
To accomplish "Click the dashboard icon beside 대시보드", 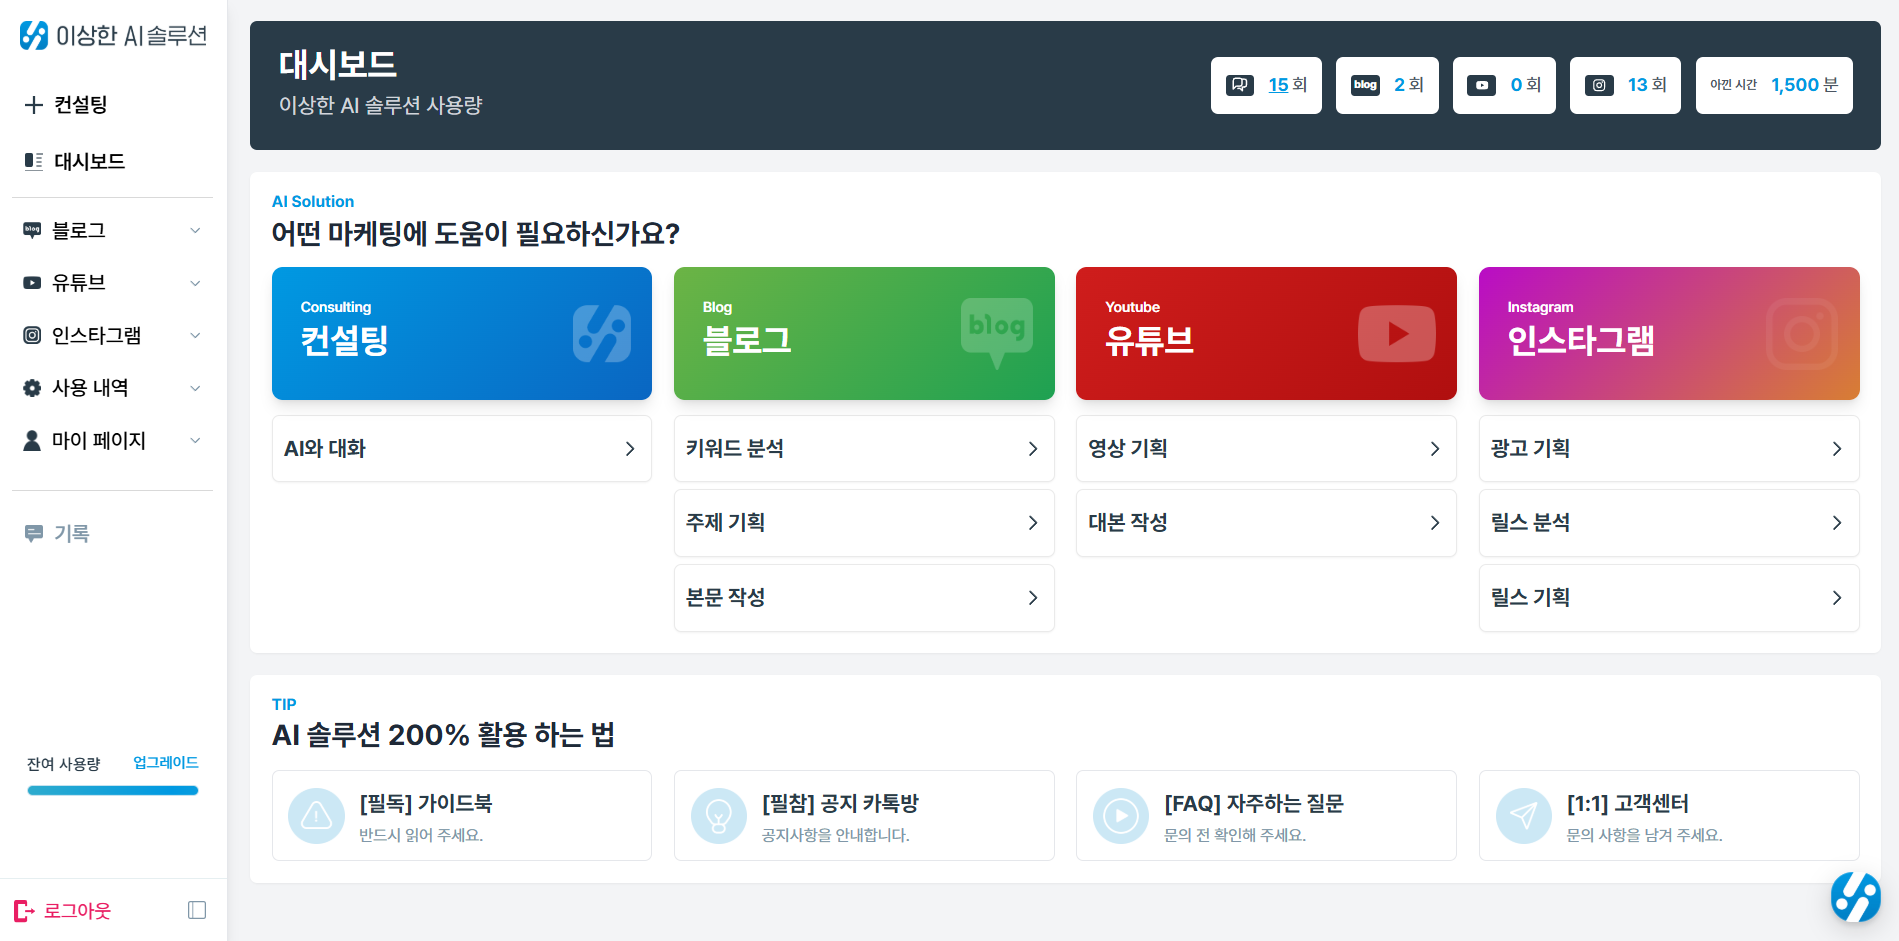I will pyautogui.click(x=33, y=161).
